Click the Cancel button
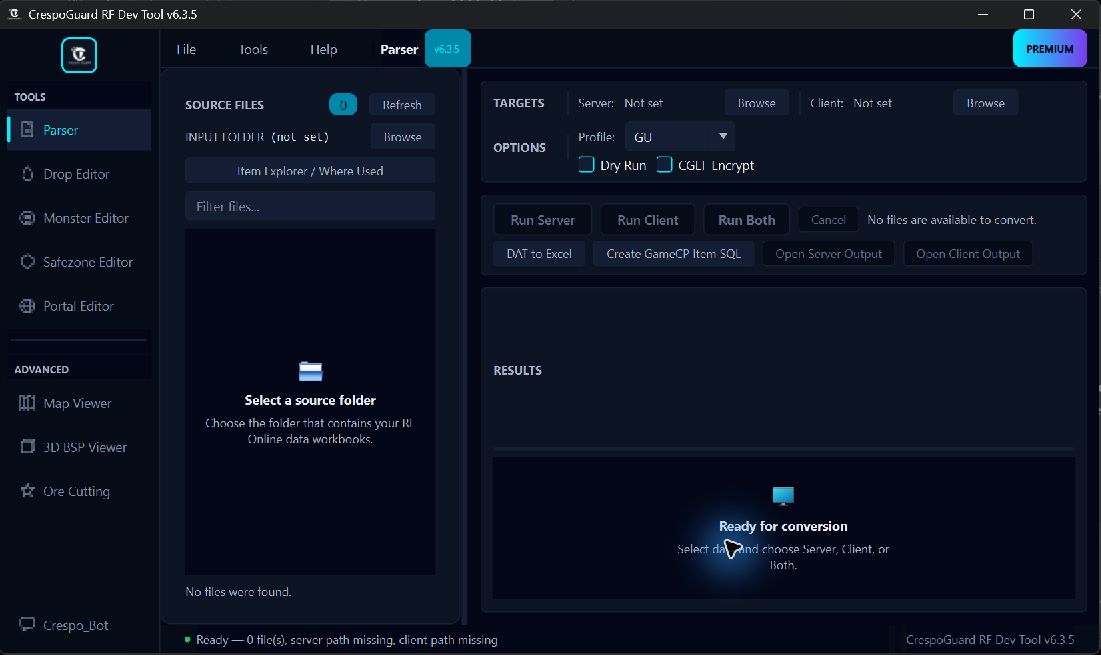The width and height of the screenshot is (1101, 655). click(828, 220)
